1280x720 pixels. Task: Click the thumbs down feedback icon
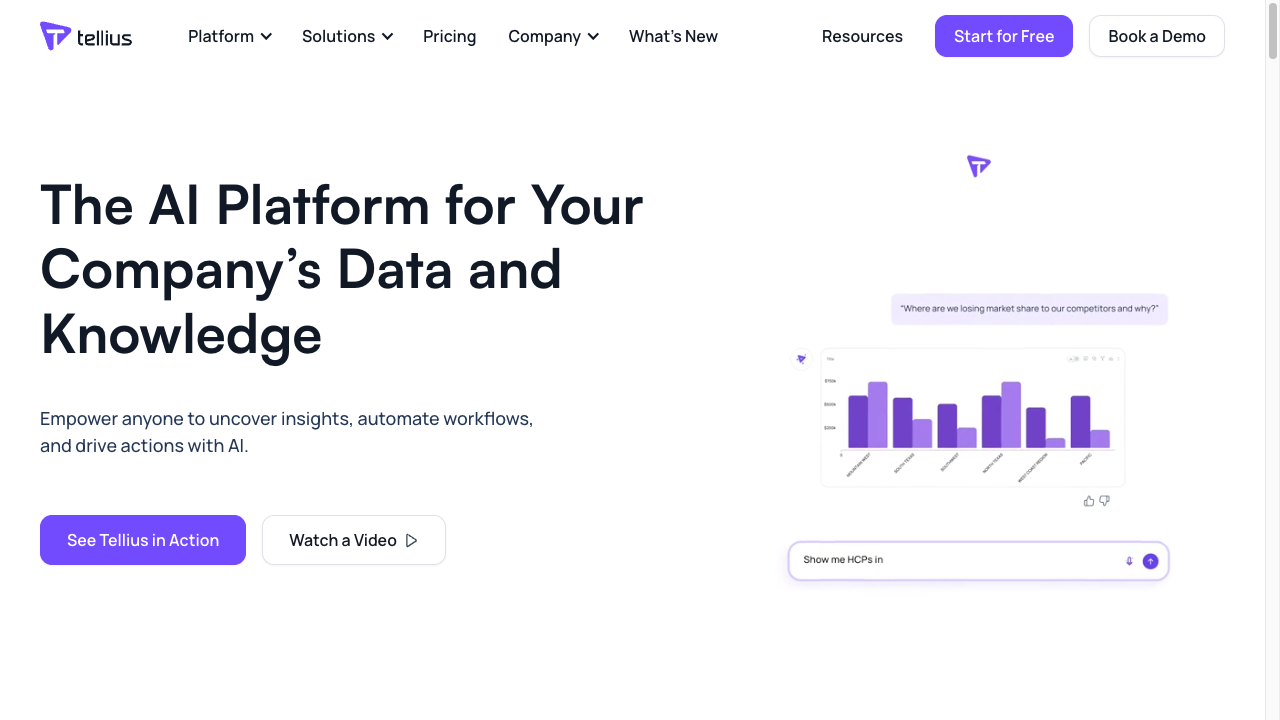1104,501
